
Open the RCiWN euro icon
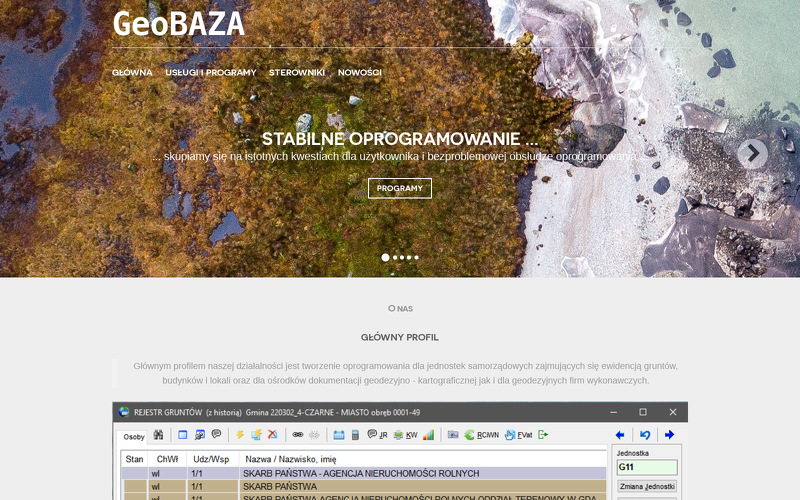pyautogui.click(x=481, y=435)
